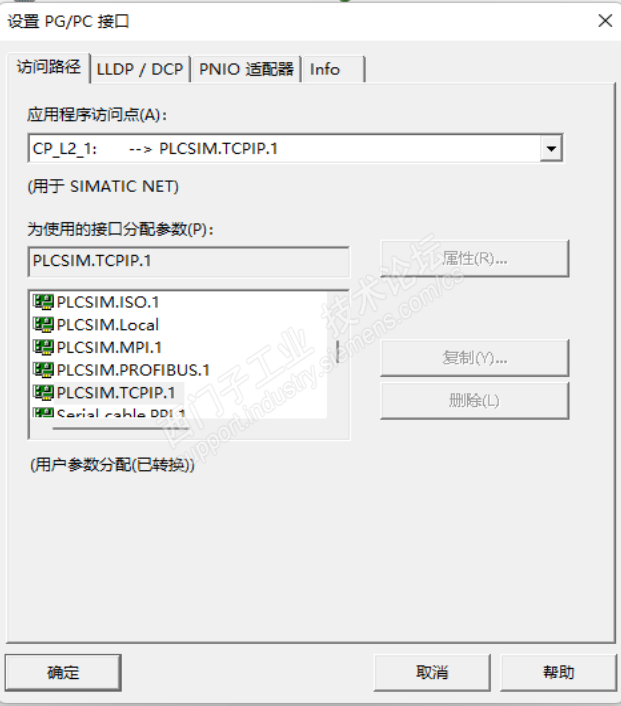Close the 设置 PG/PC 接口 dialog
621x706 pixels.
click(x=604, y=21)
